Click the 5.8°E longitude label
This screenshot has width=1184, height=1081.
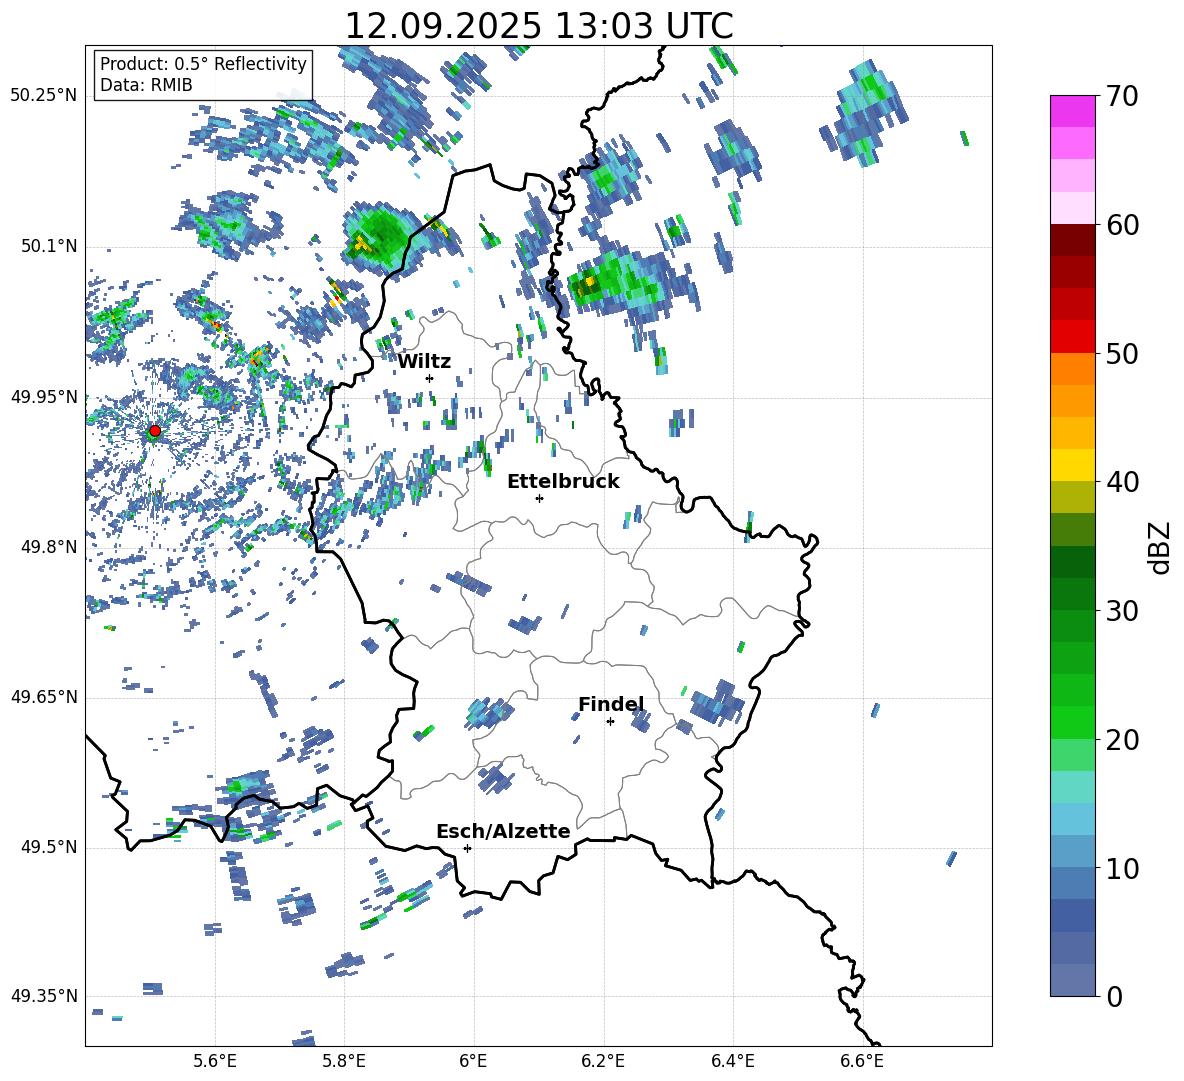(x=344, y=1061)
